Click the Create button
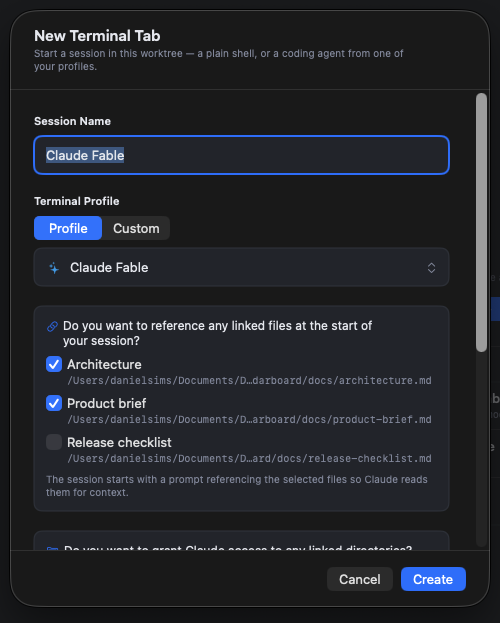500x623 pixels. pyautogui.click(x=433, y=579)
